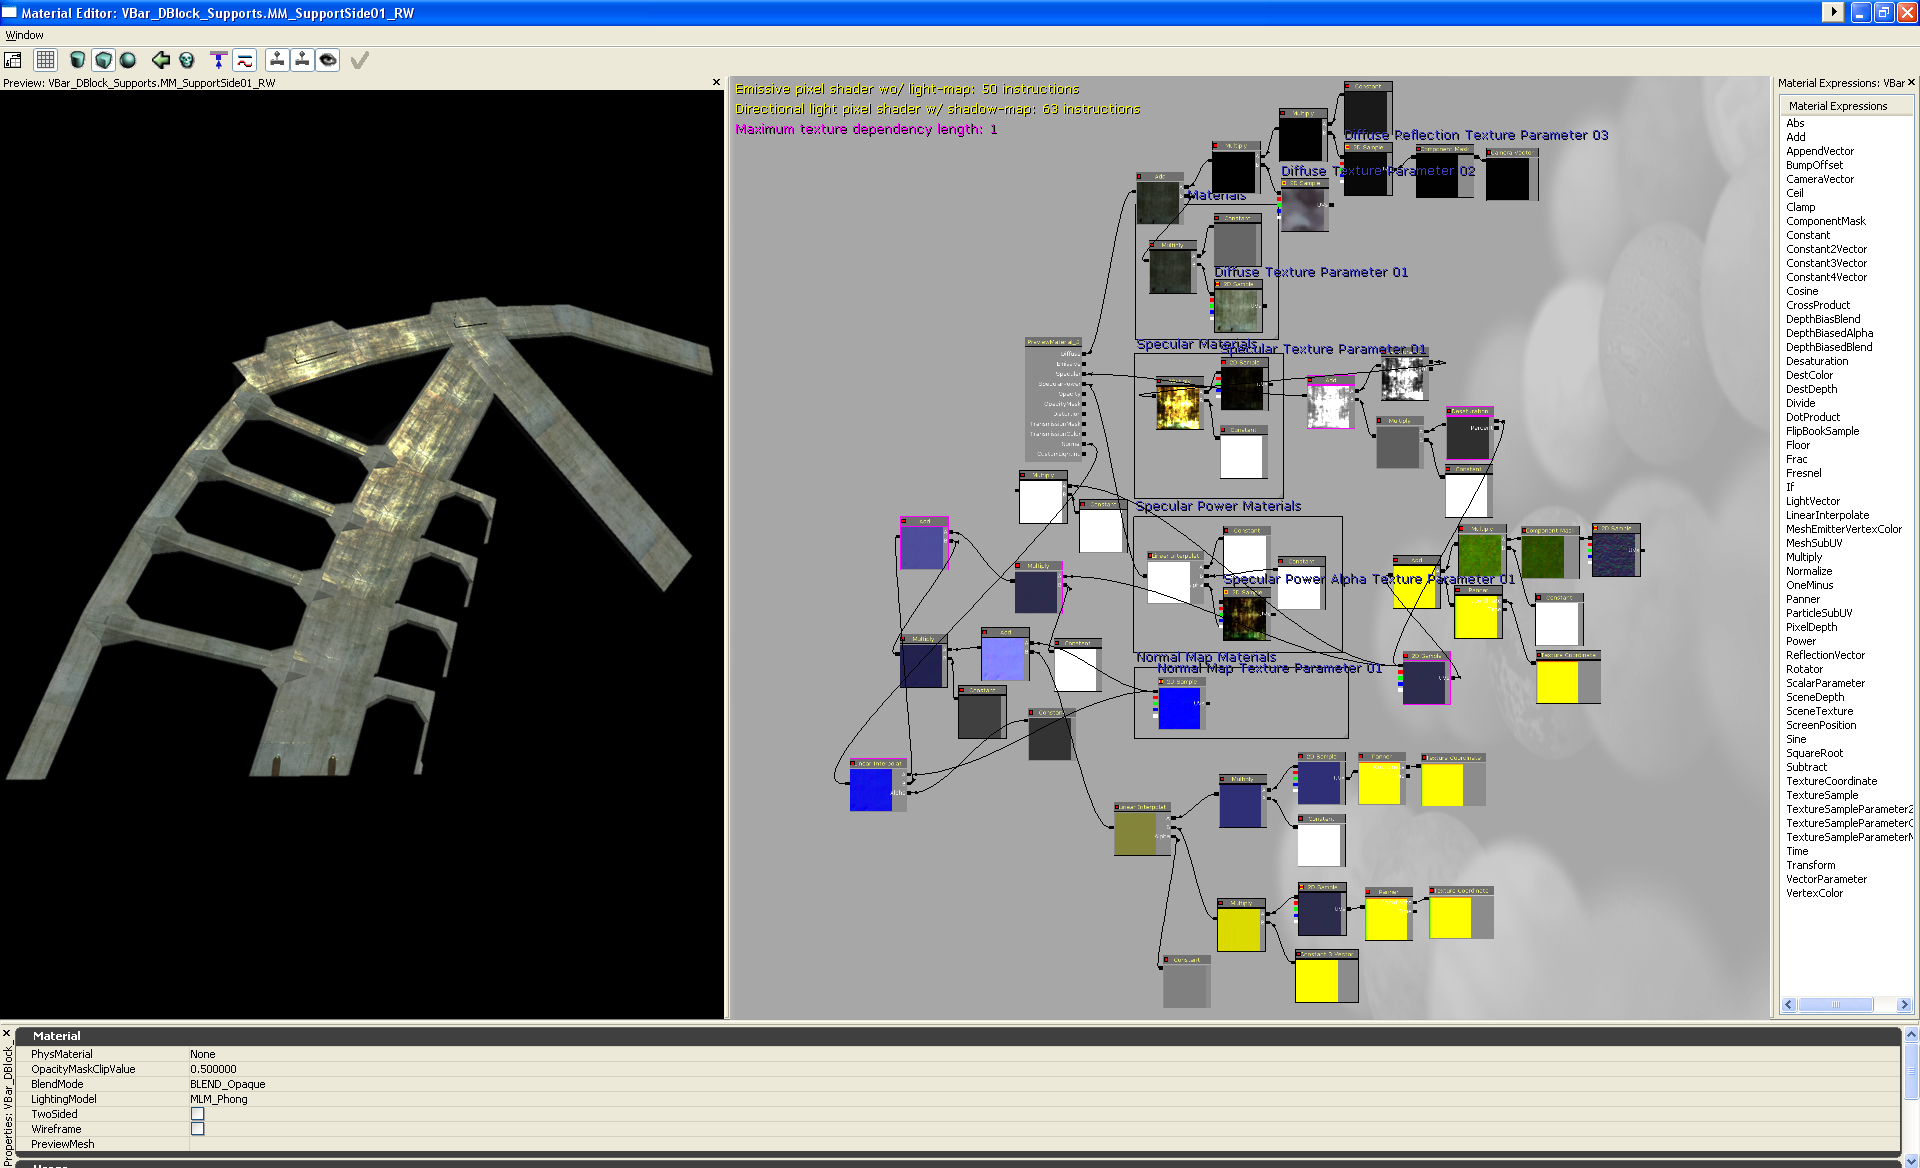
Task: Select ComponentMask expression in the list
Action: pyautogui.click(x=1826, y=221)
